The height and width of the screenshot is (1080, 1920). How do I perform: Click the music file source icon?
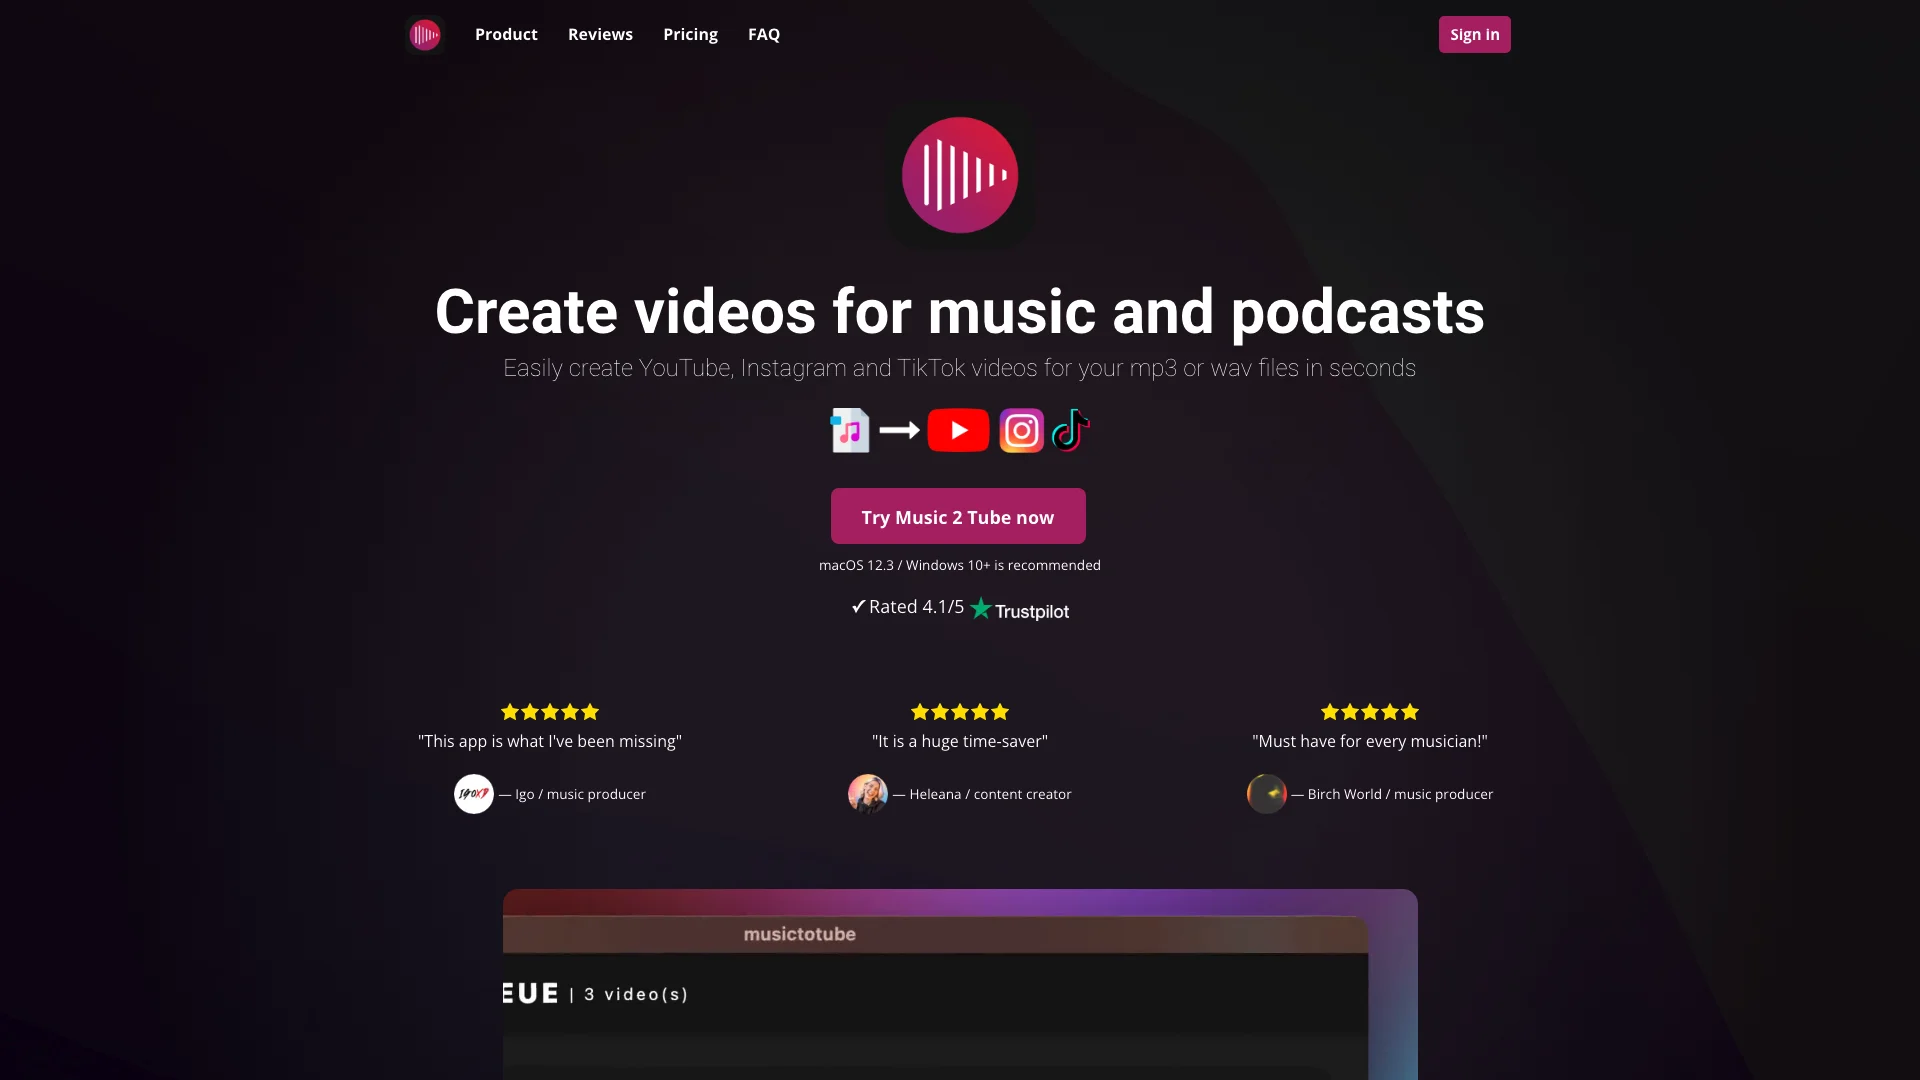(849, 430)
